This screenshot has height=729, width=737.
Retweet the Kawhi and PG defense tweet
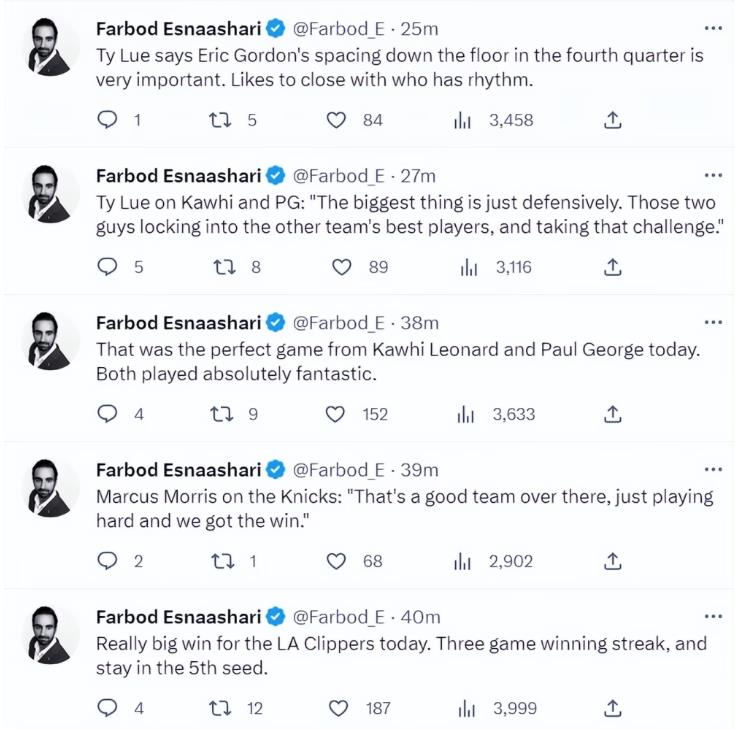(x=224, y=267)
